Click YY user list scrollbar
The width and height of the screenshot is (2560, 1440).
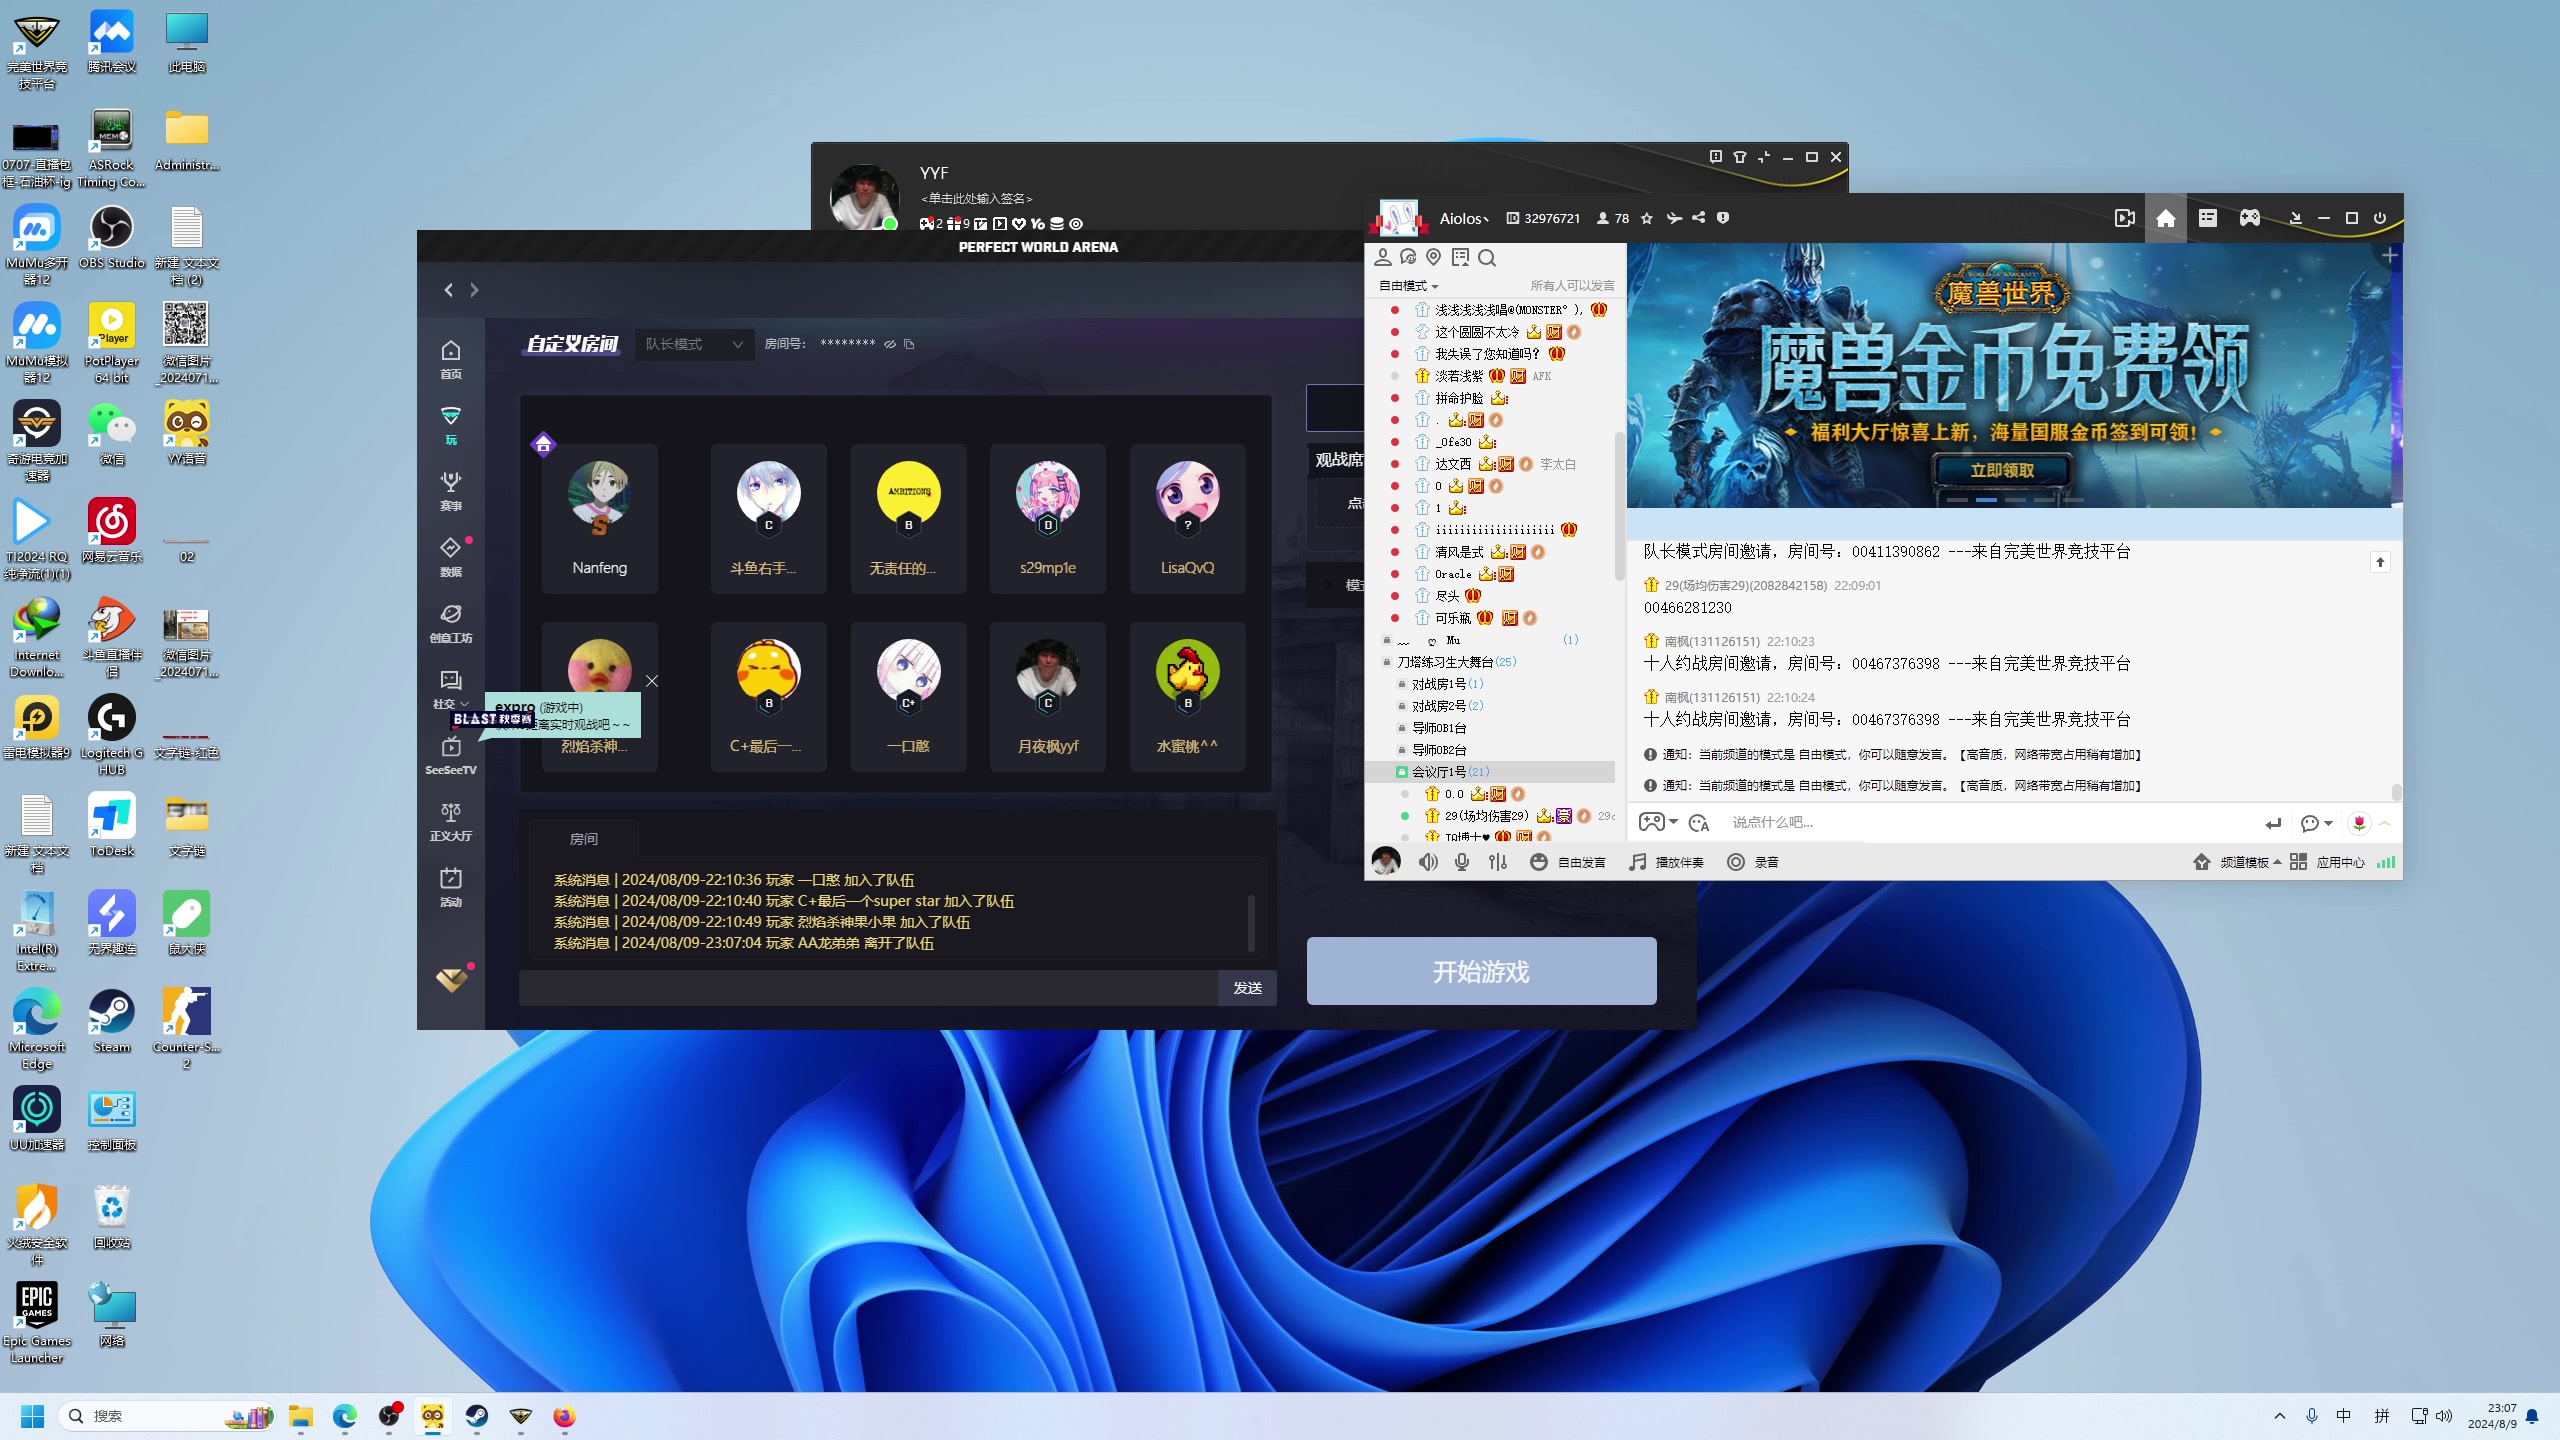point(1619,504)
